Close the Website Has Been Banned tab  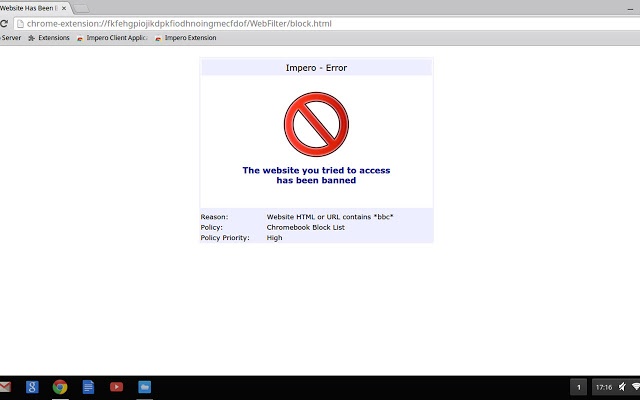click(64, 8)
